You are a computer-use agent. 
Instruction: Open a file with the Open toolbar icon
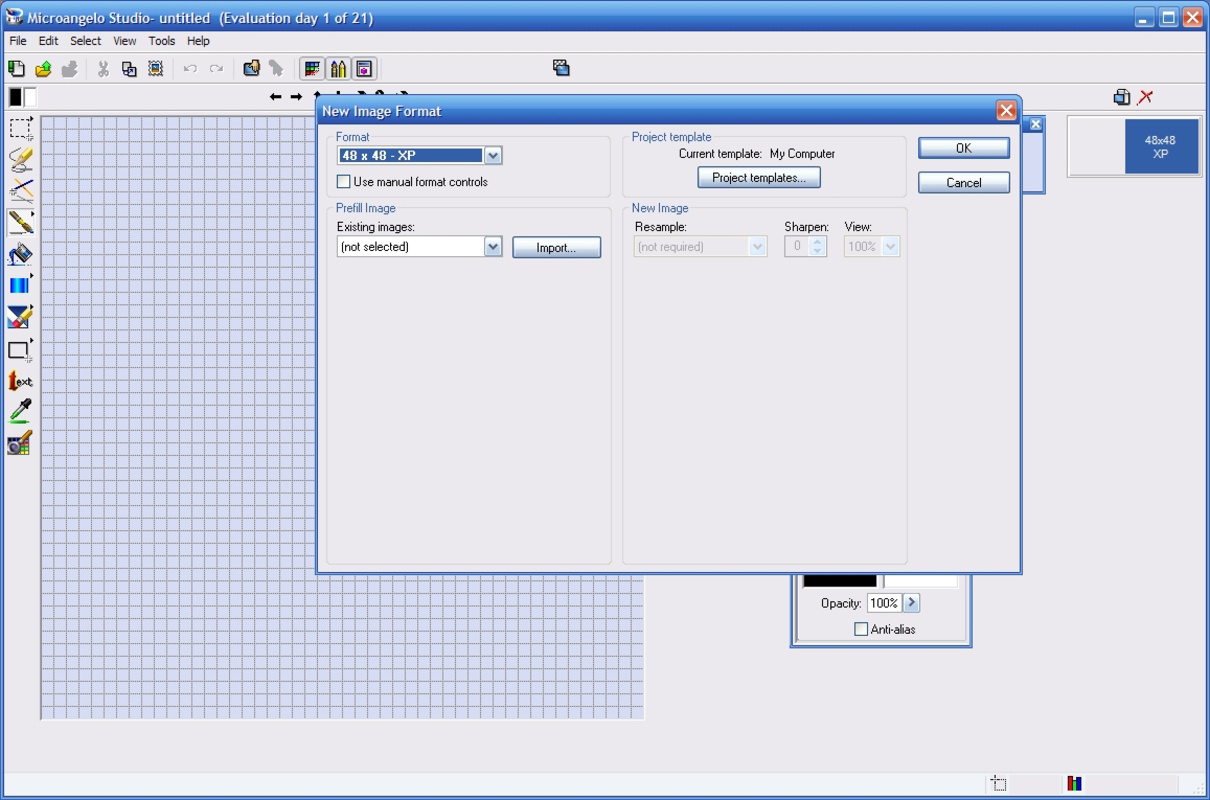42,68
